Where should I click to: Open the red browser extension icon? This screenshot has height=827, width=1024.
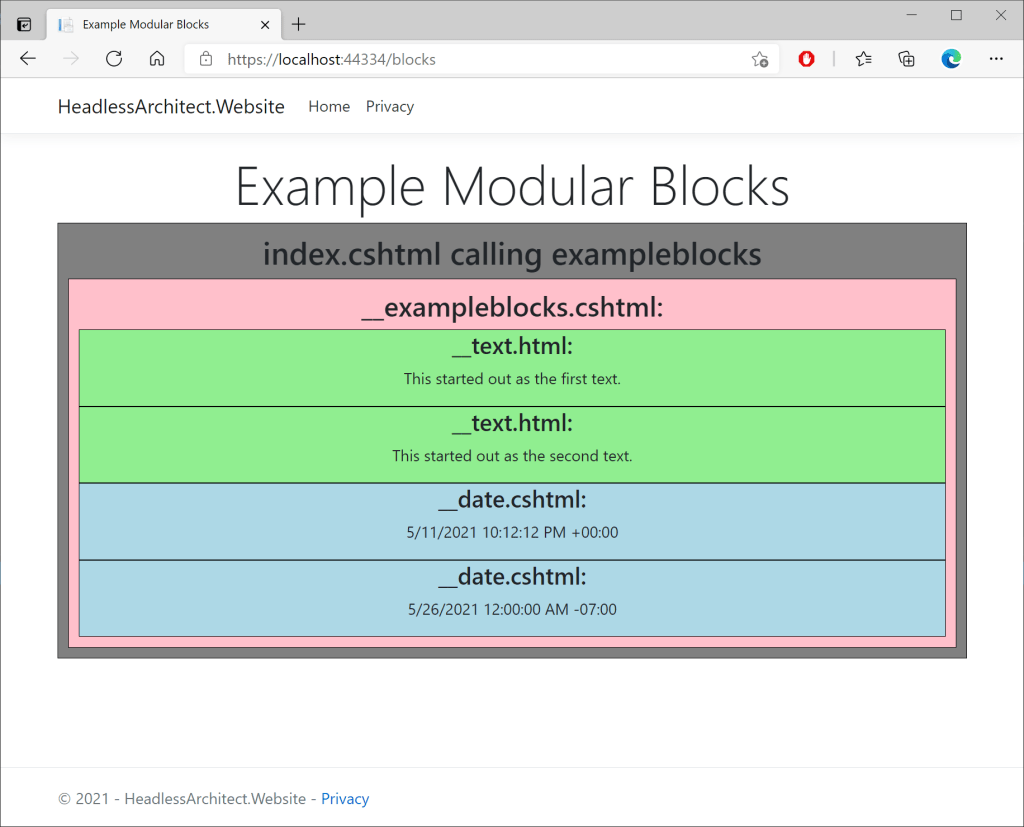pos(805,59)
